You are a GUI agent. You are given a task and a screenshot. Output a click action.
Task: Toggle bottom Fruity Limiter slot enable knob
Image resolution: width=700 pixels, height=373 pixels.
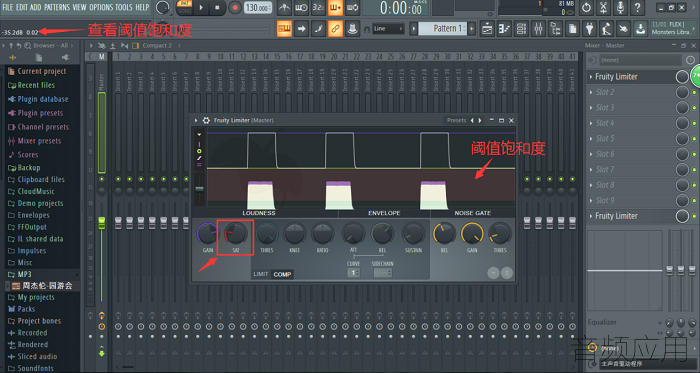682,216
